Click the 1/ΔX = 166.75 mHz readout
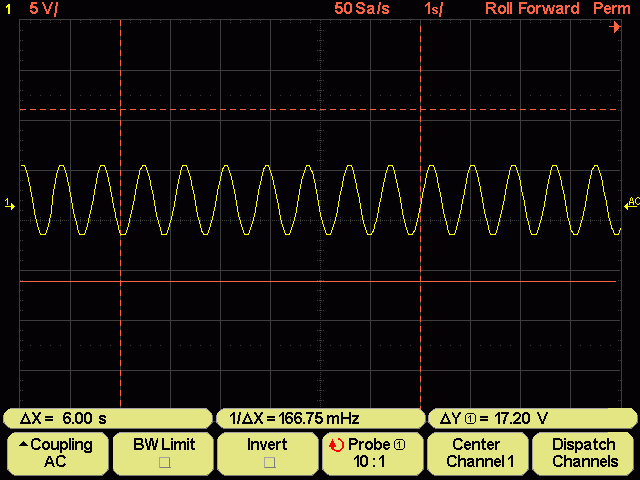 [320, 418]
